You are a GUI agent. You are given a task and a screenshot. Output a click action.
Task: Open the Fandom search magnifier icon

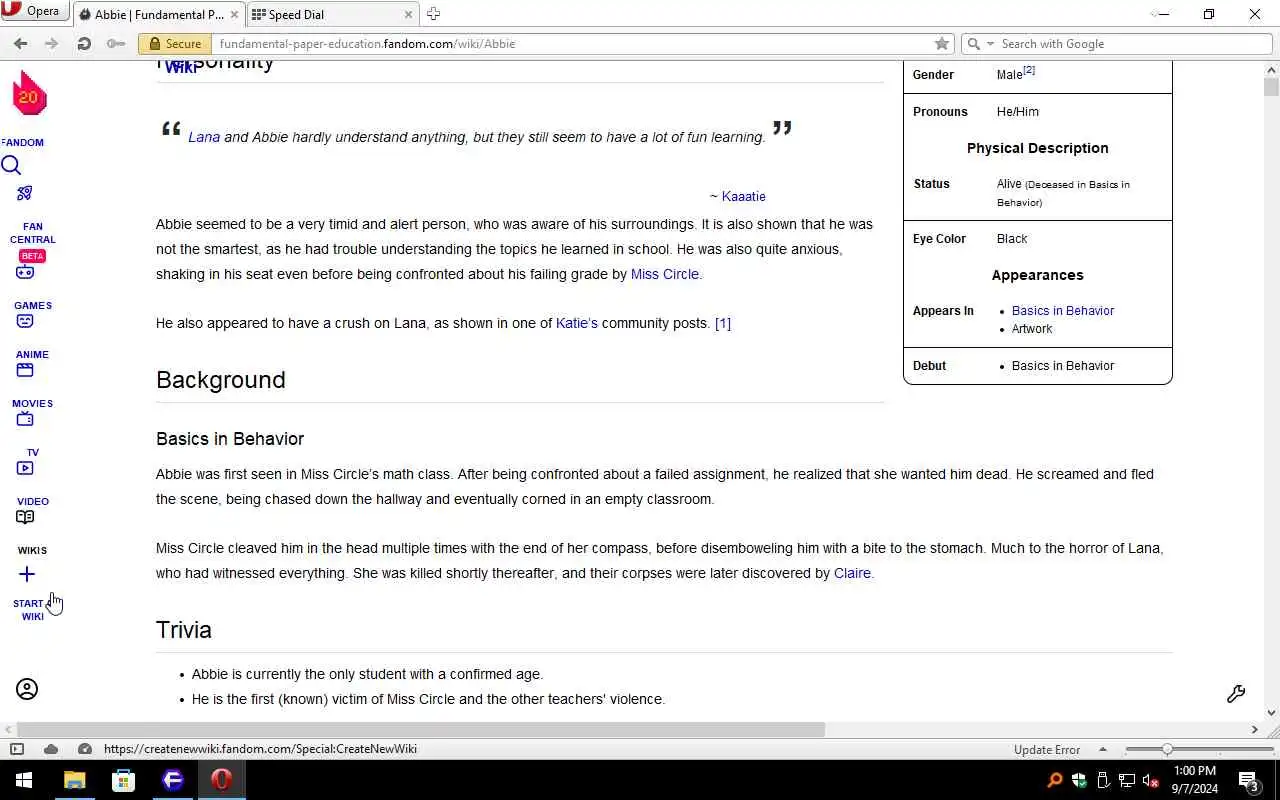coord(11,165)
